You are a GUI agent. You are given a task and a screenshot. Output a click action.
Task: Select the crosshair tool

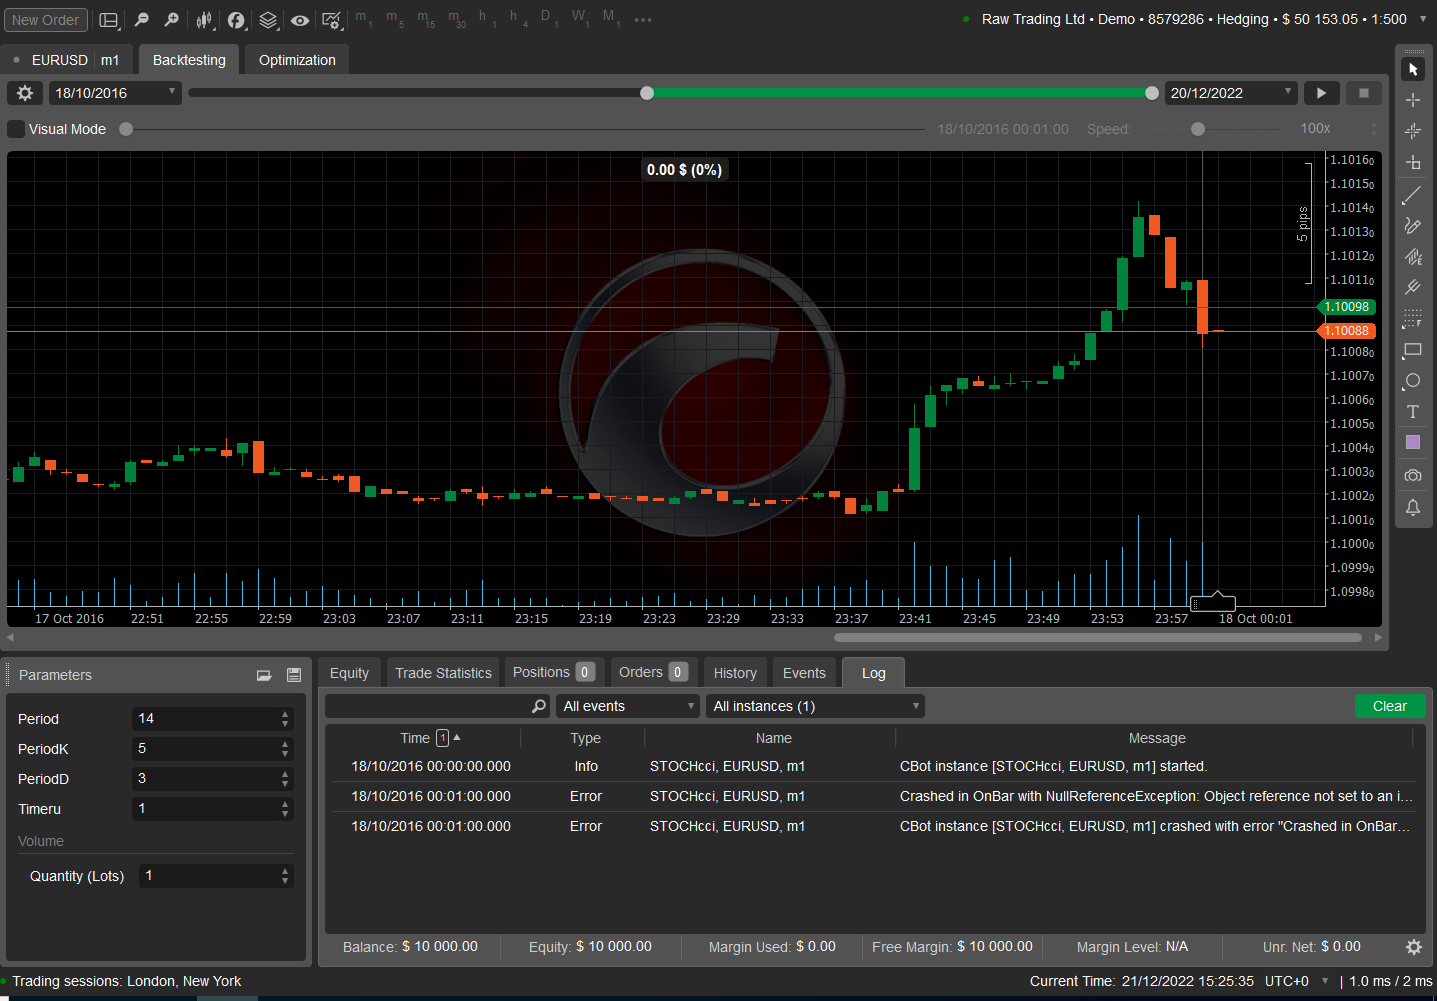point(1413,100)
